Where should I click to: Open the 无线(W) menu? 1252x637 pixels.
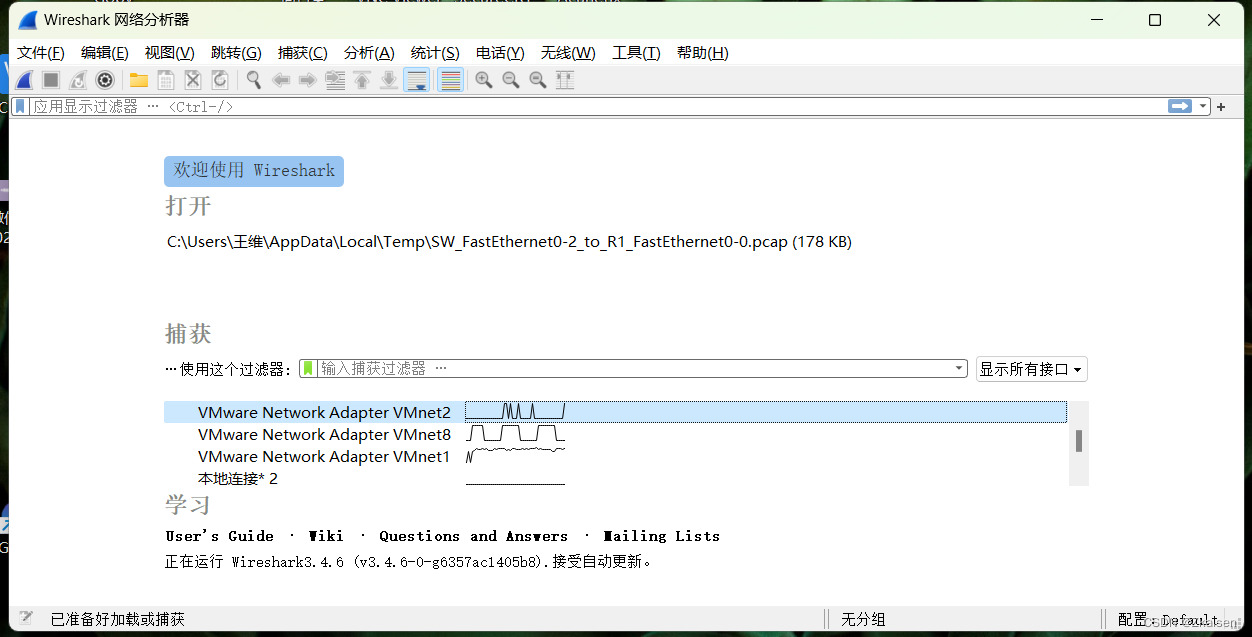(x=568, y=53)
